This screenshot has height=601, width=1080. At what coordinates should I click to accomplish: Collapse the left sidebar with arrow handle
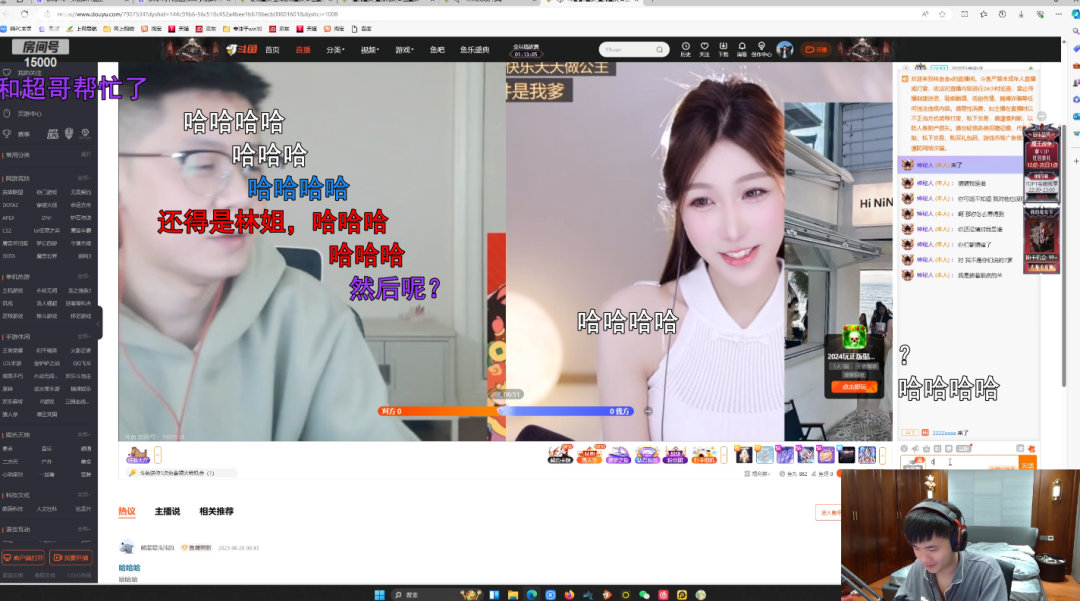tap(99, 323)
